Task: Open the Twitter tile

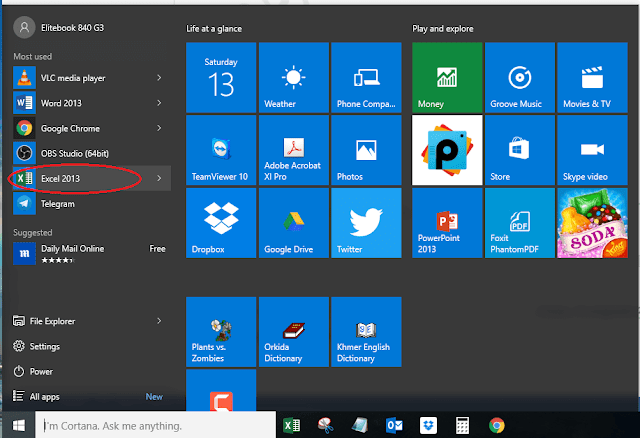Action: [x=366, y=222]
